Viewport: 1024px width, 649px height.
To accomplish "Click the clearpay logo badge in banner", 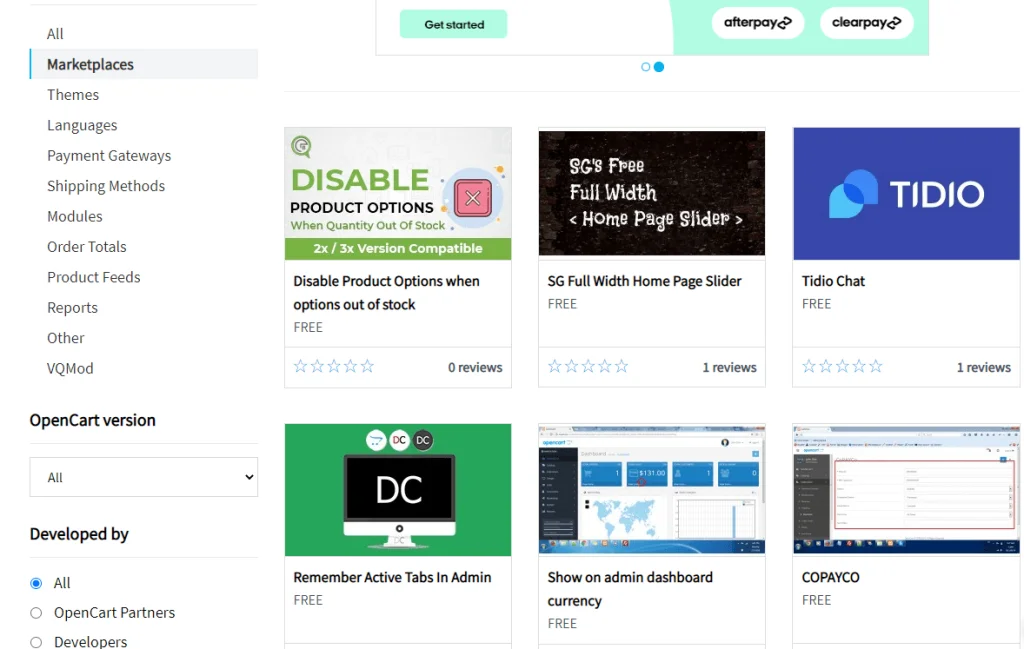I will pyautogui.click(x=866, y=23).
